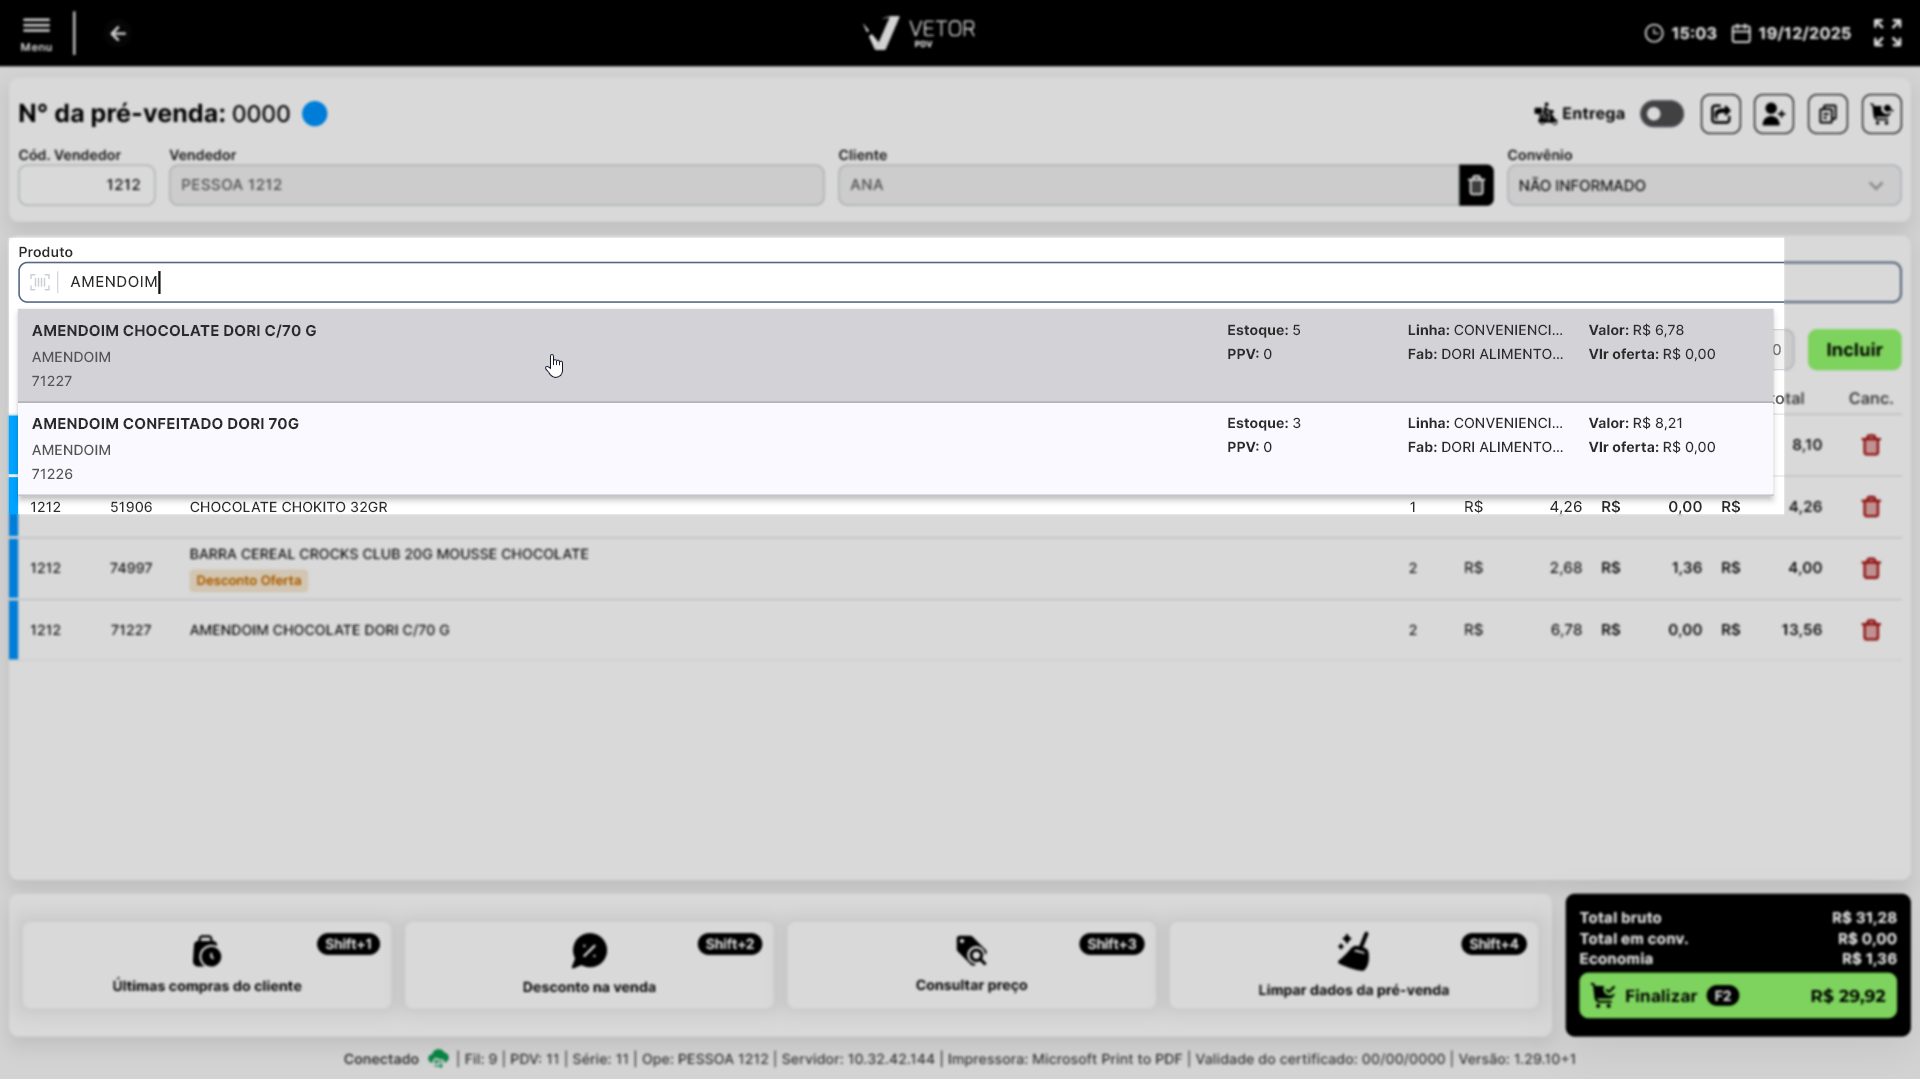The height and width of the screenshot is (1079, 1920).
Task: Click the Cód. Vendedor input field
Action: coord(87,185)
